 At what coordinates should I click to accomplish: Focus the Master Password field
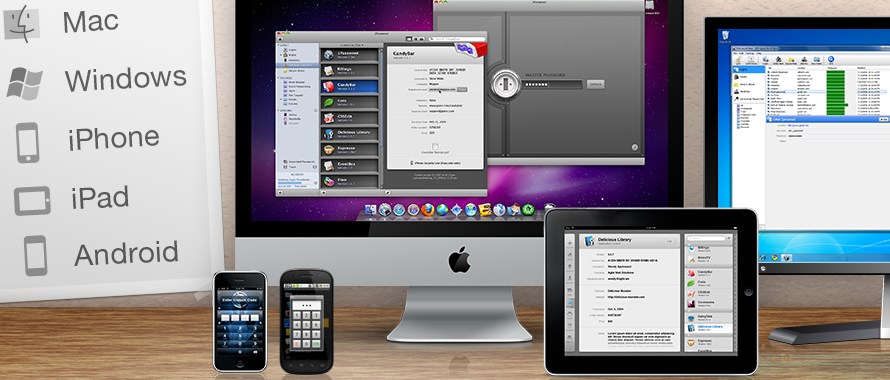click(553, 85)
